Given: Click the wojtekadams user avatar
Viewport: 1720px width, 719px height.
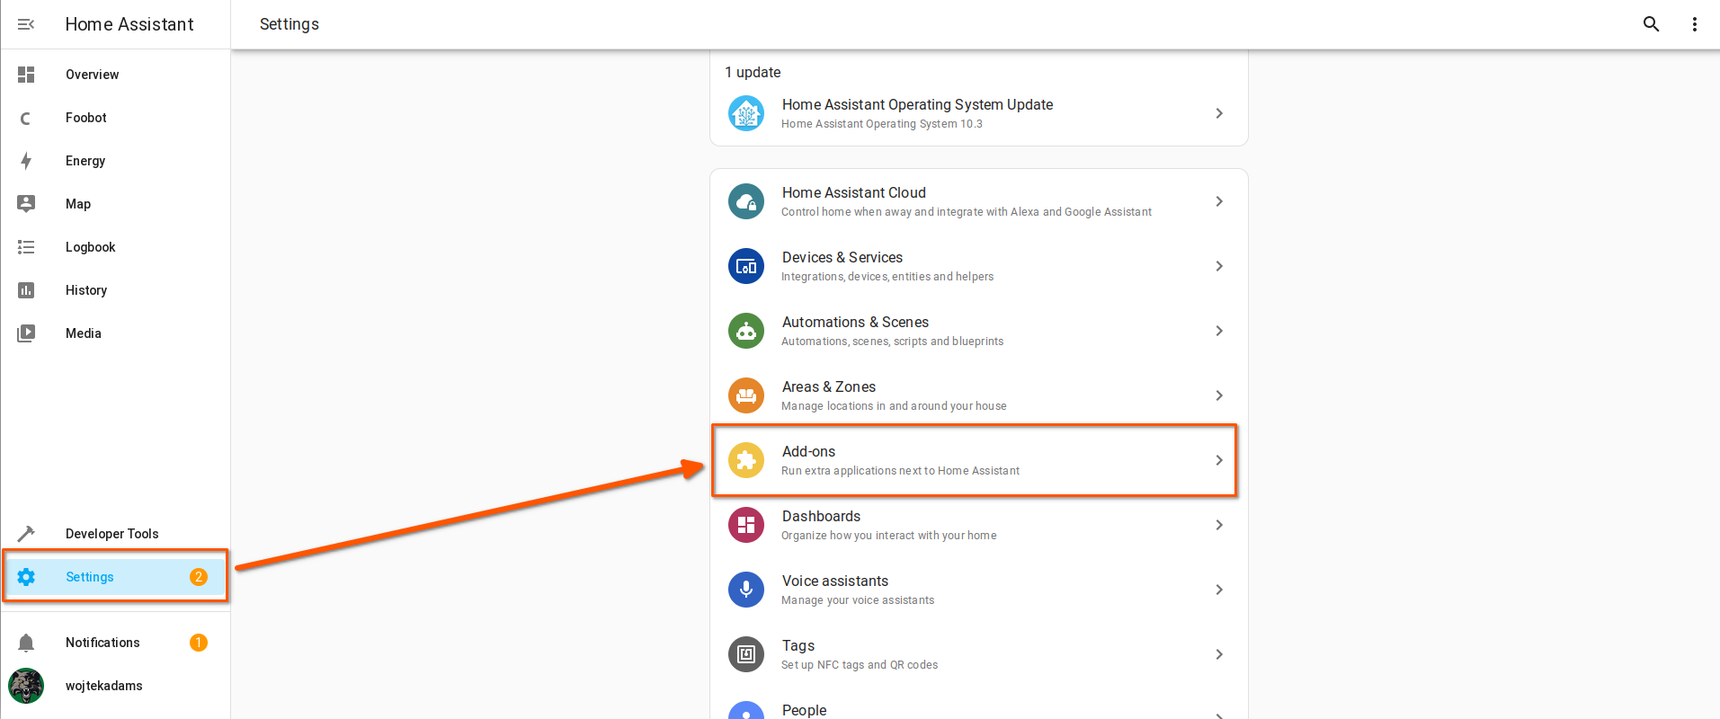Looking at the screenshot, I should pos(26,686).
